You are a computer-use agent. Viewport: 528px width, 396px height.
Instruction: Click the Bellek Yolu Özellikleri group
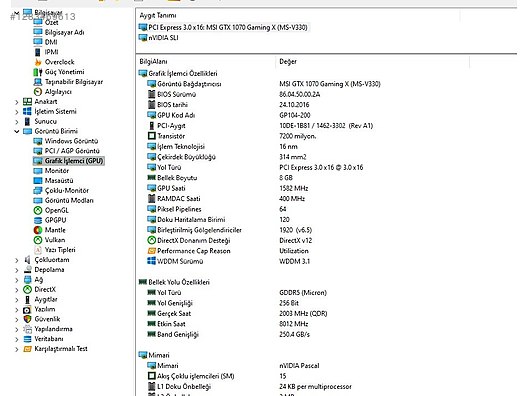(179, 282)
